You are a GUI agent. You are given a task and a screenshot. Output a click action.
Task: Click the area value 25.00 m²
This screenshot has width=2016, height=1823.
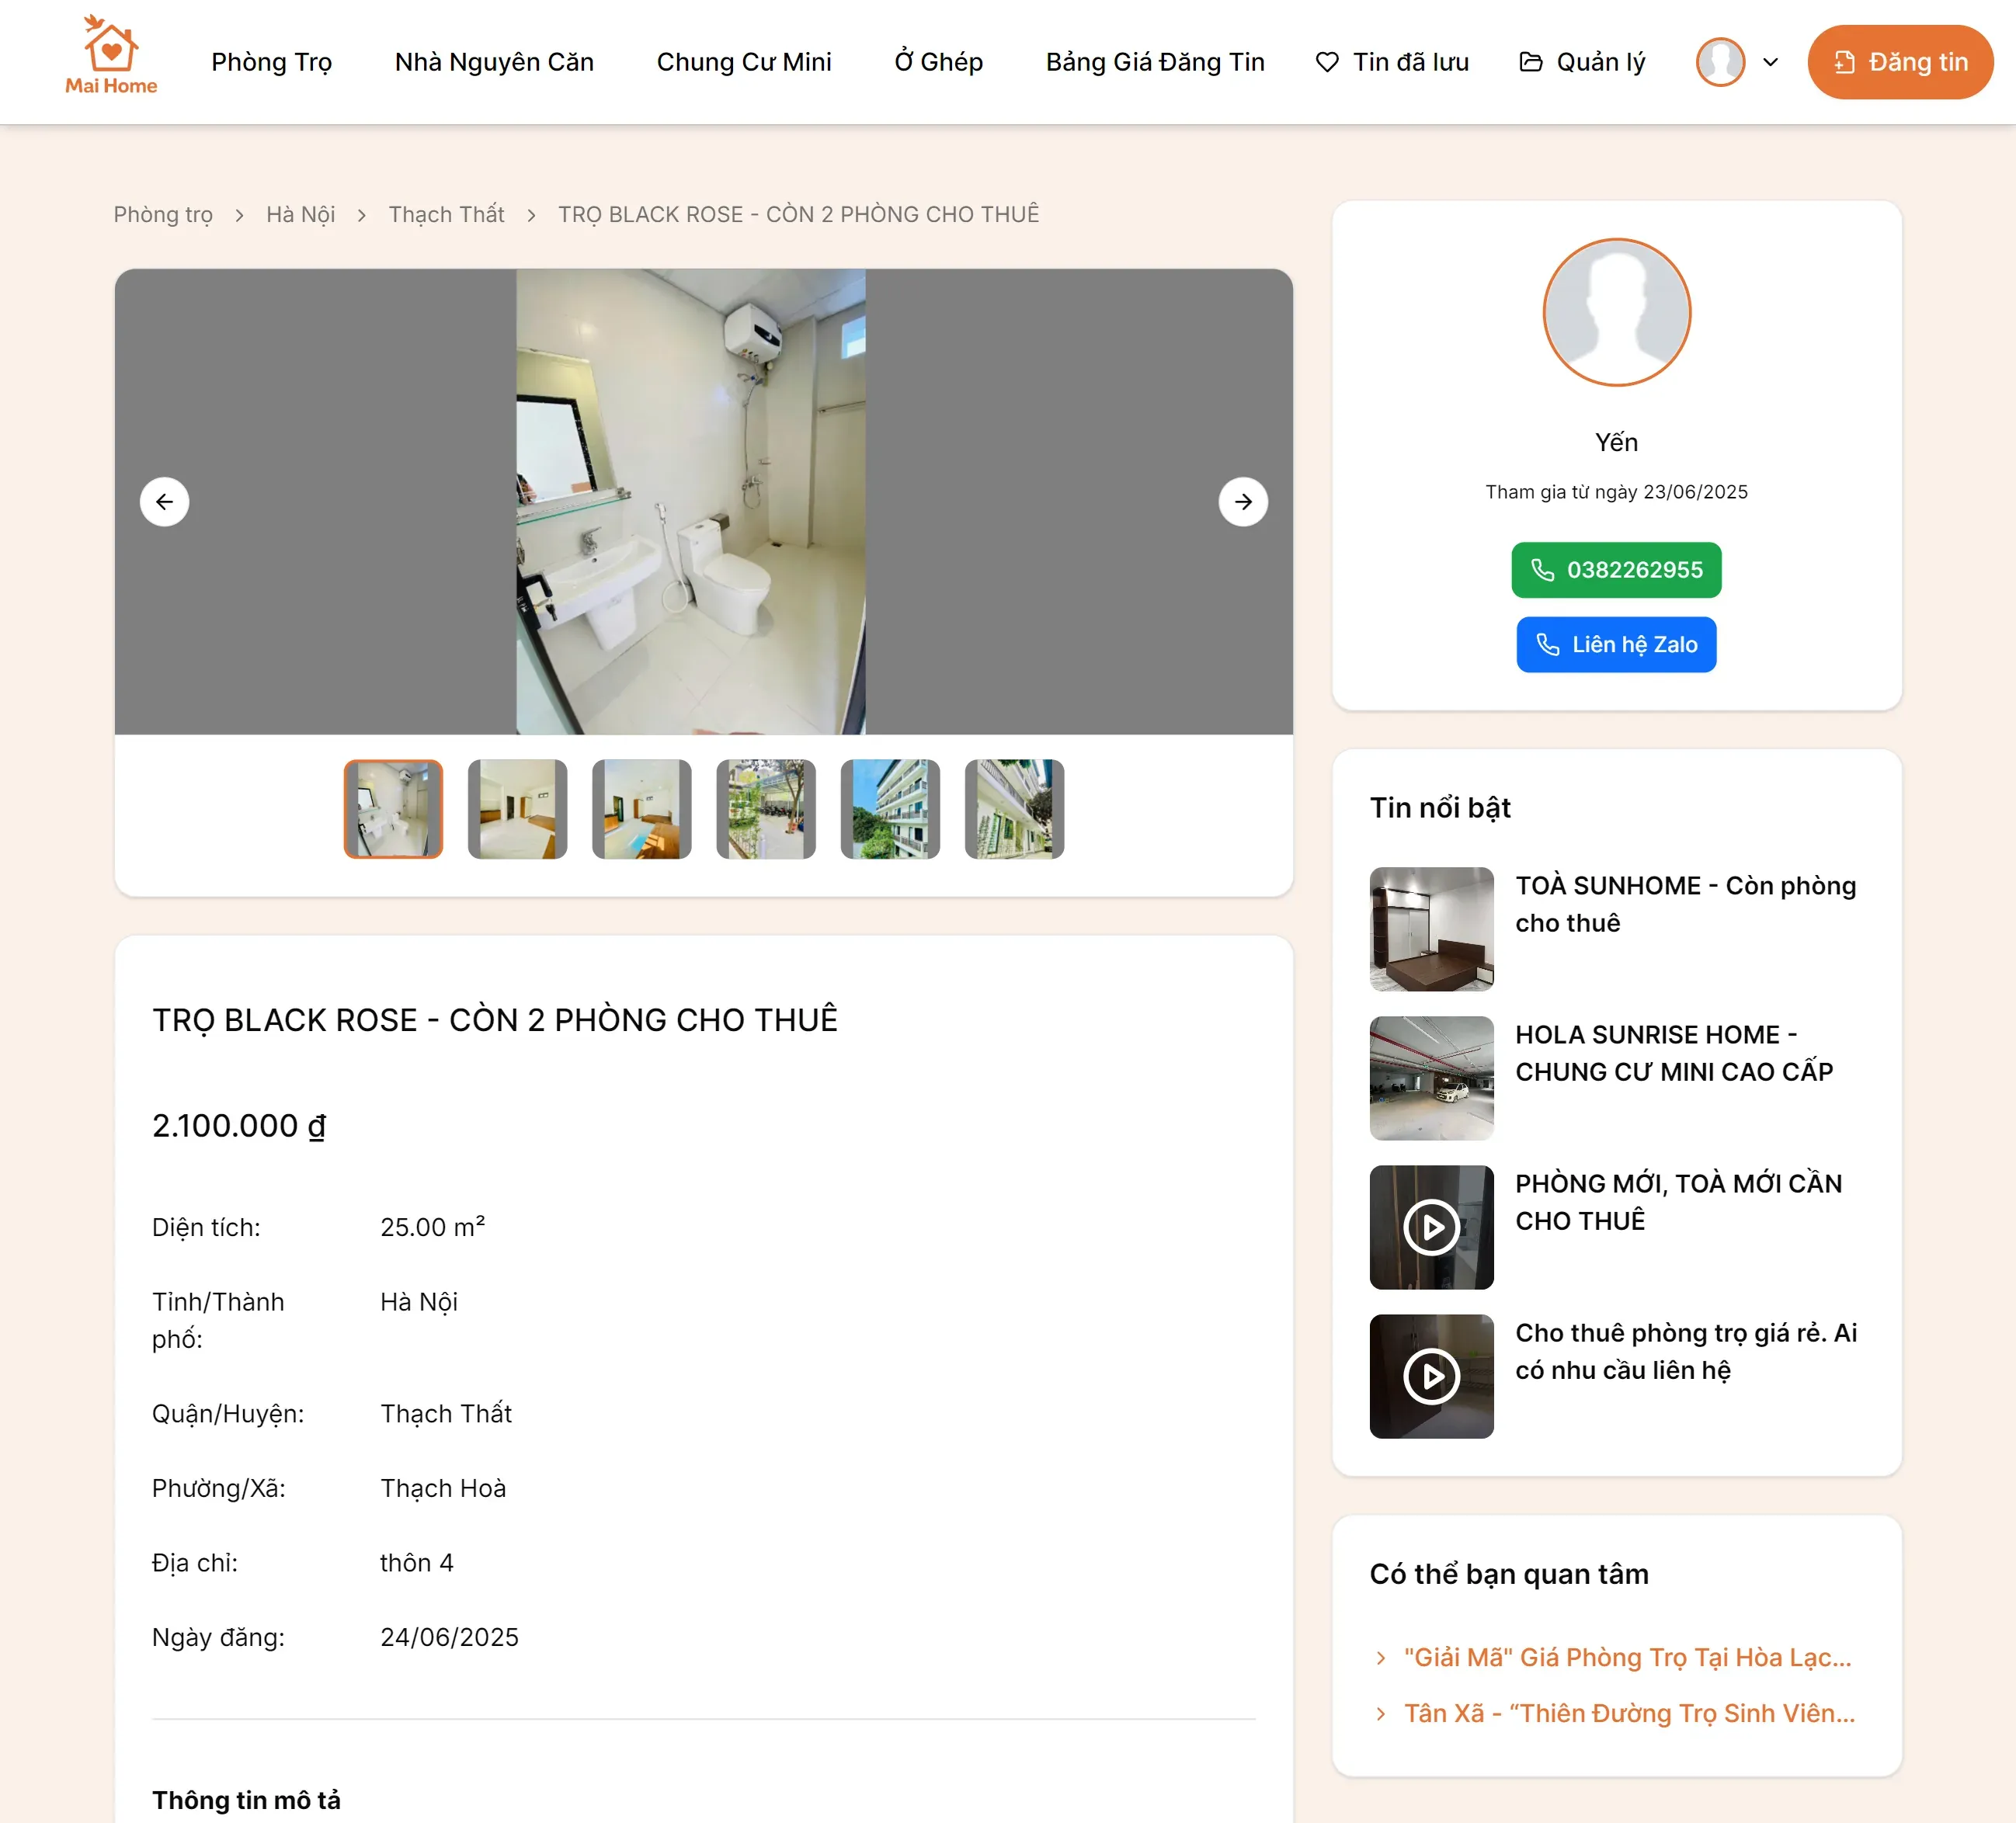432,1227
